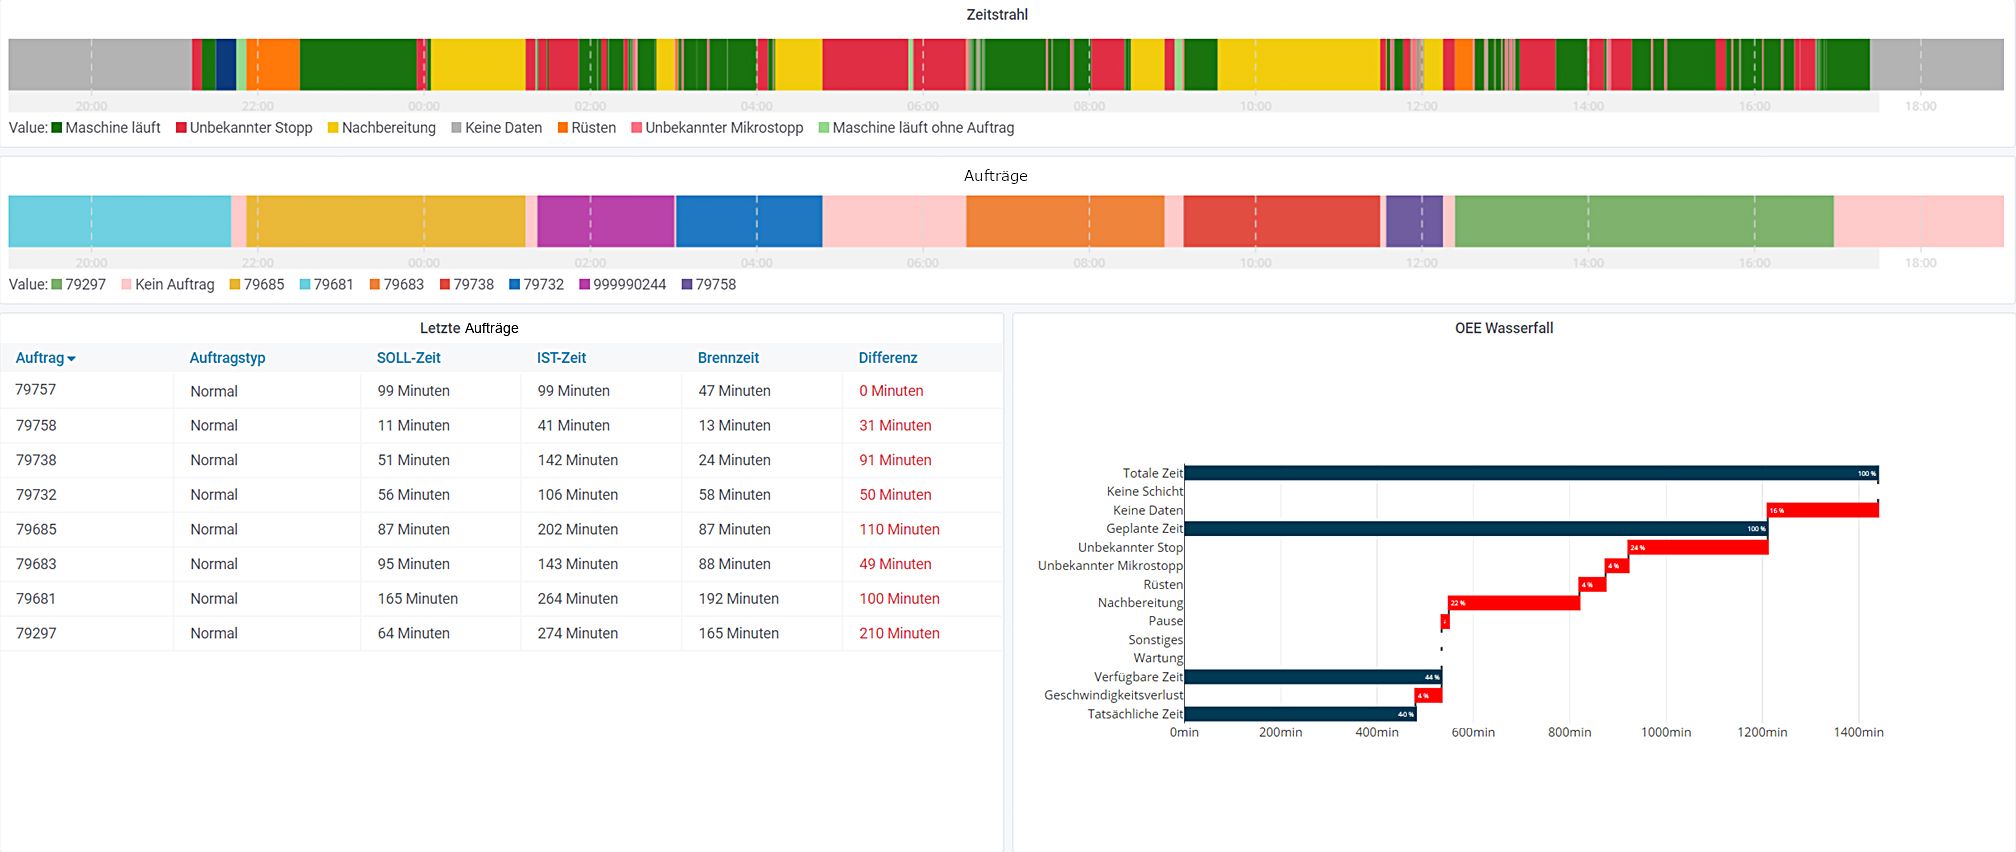2016x852 pixels.
Task: Click the 79685 order legend icon
Action: click(235, 285)
